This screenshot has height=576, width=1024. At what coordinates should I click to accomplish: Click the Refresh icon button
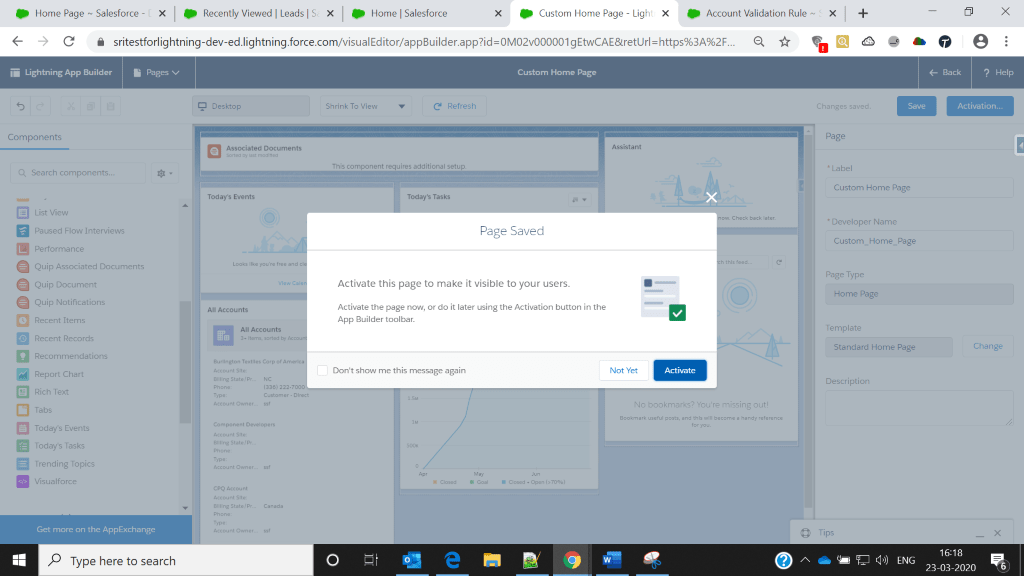[x=453, y=106]
